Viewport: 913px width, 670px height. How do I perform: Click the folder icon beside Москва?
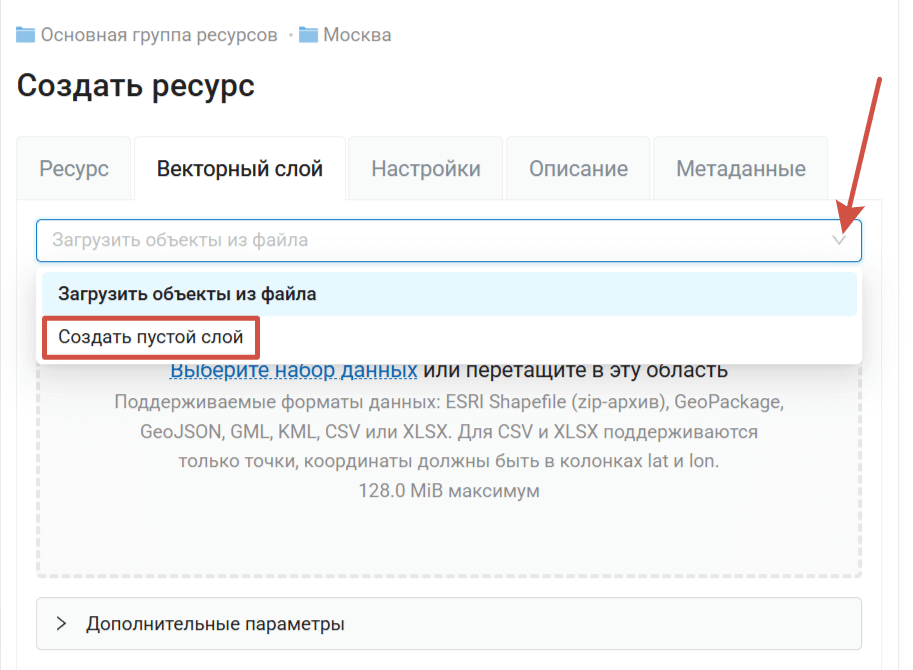(x=308, y=35)
